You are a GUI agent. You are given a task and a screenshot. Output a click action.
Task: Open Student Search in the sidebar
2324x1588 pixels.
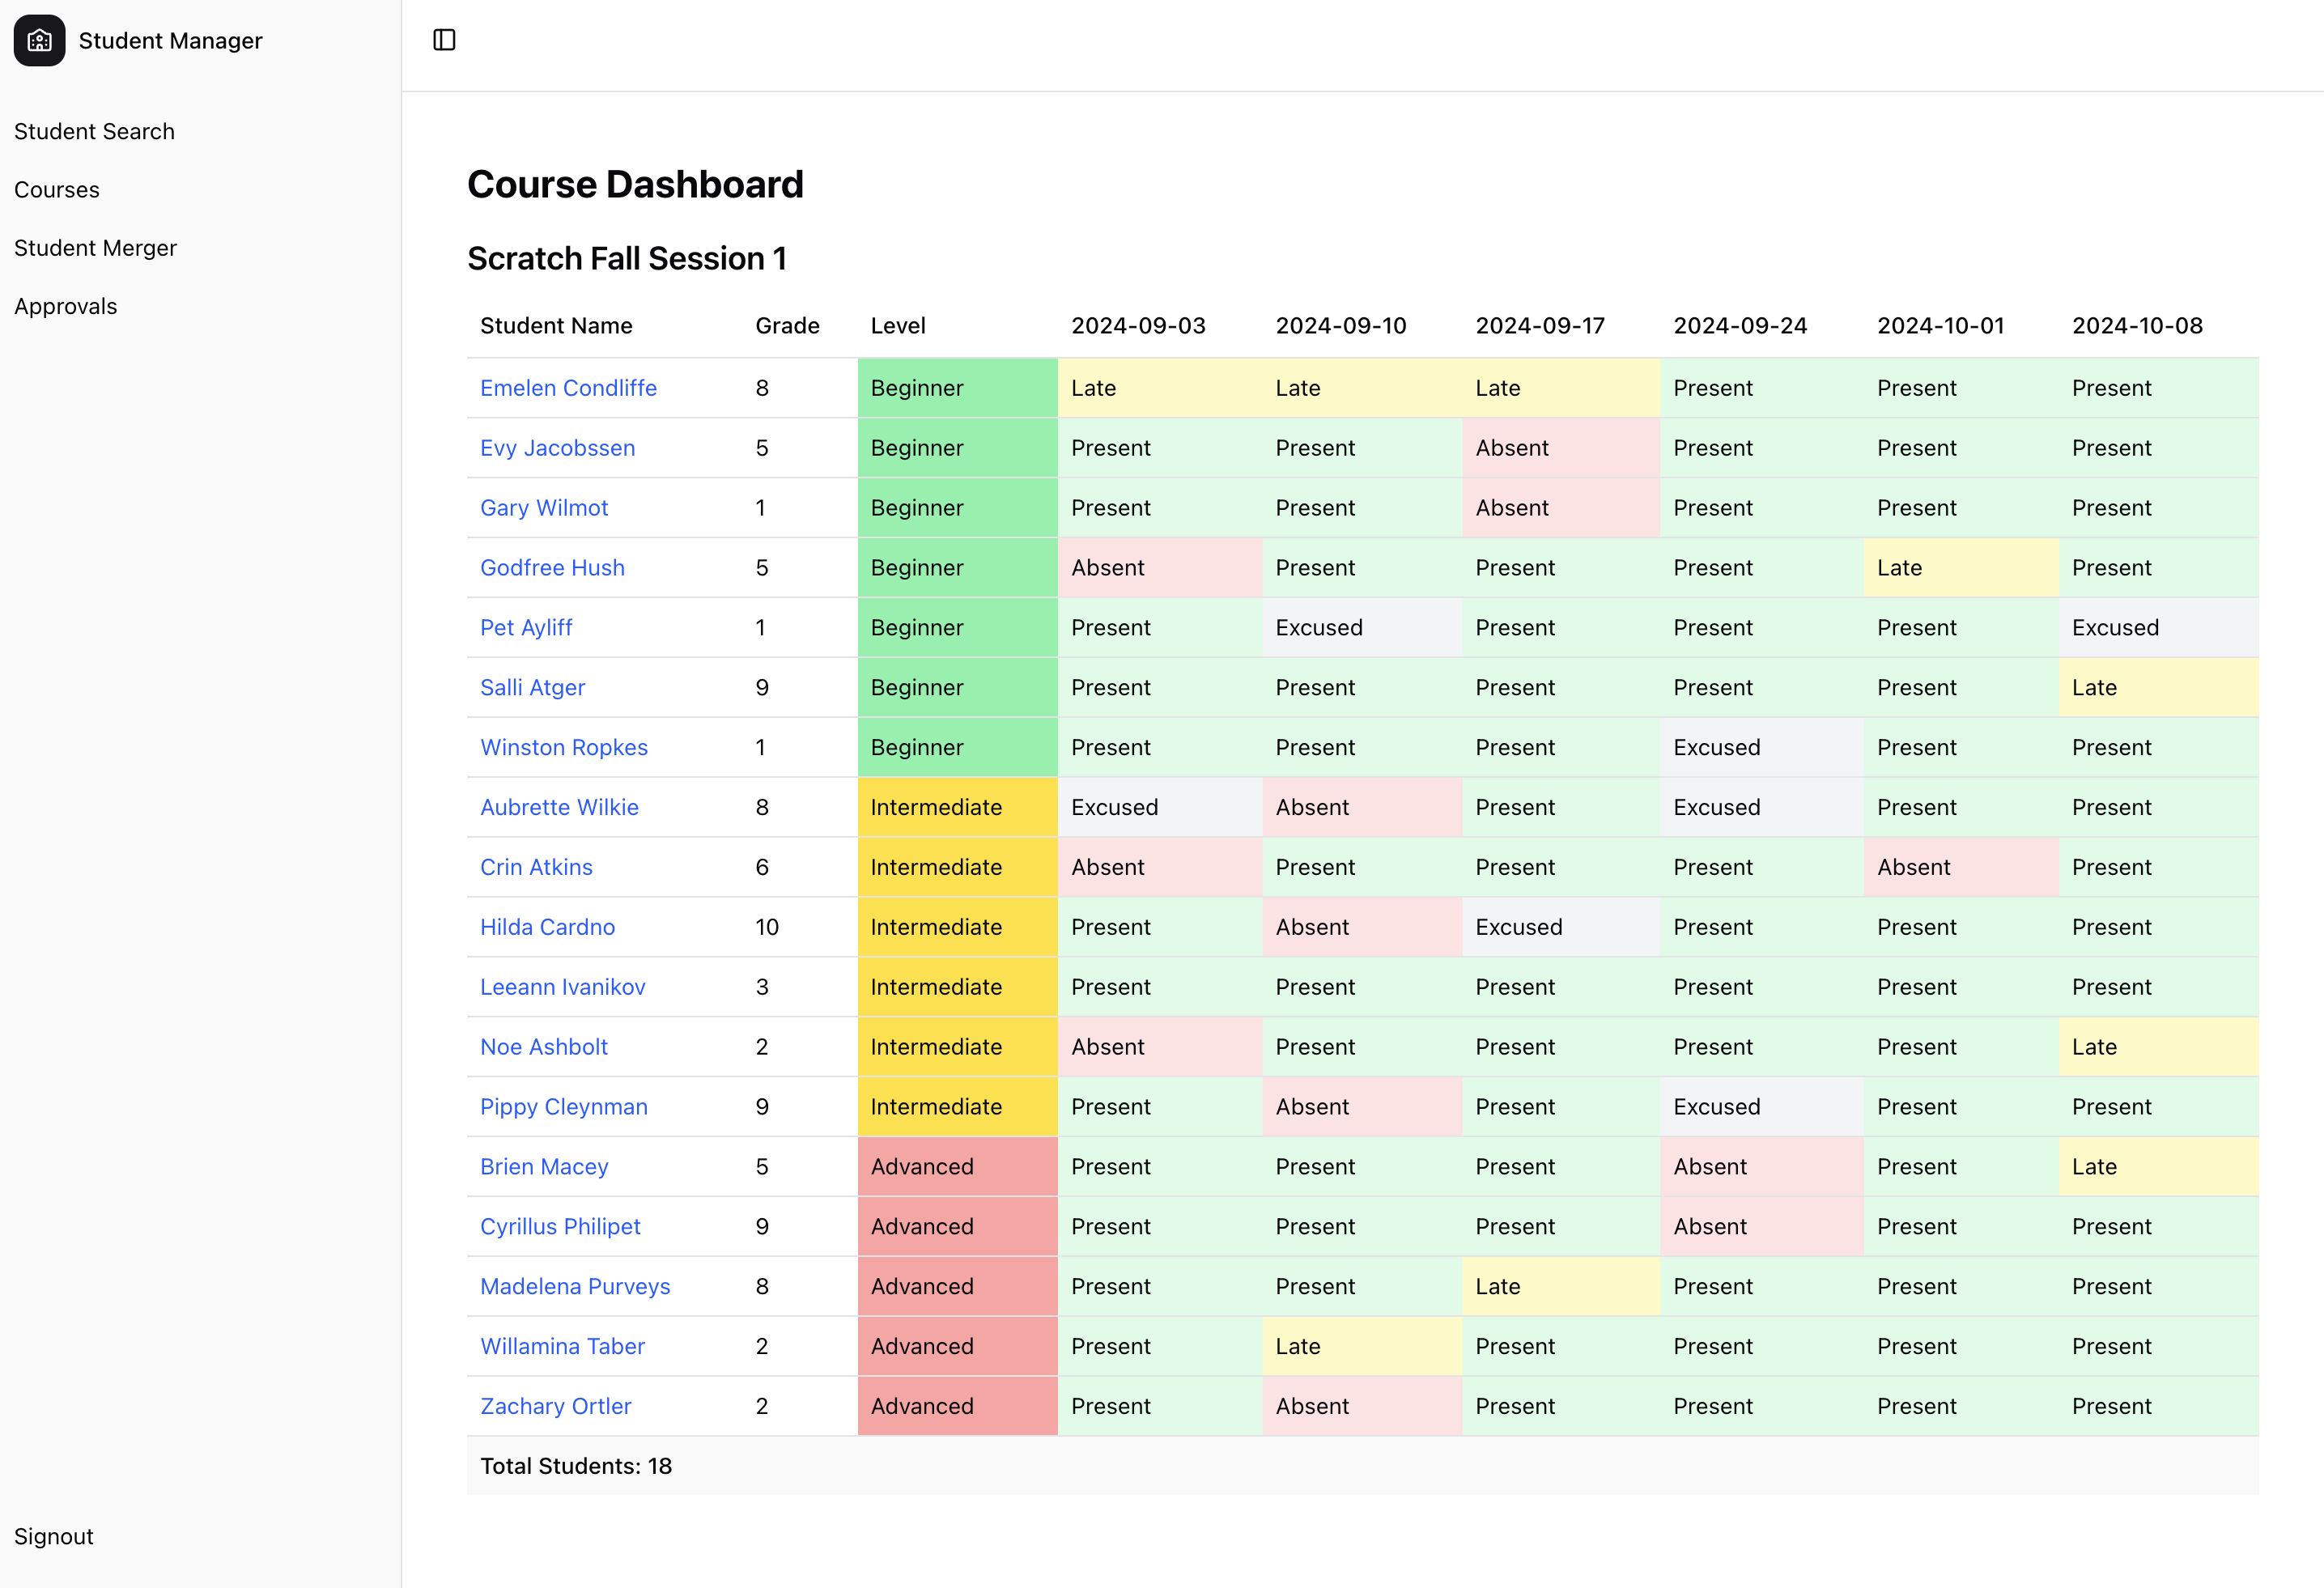94,131
